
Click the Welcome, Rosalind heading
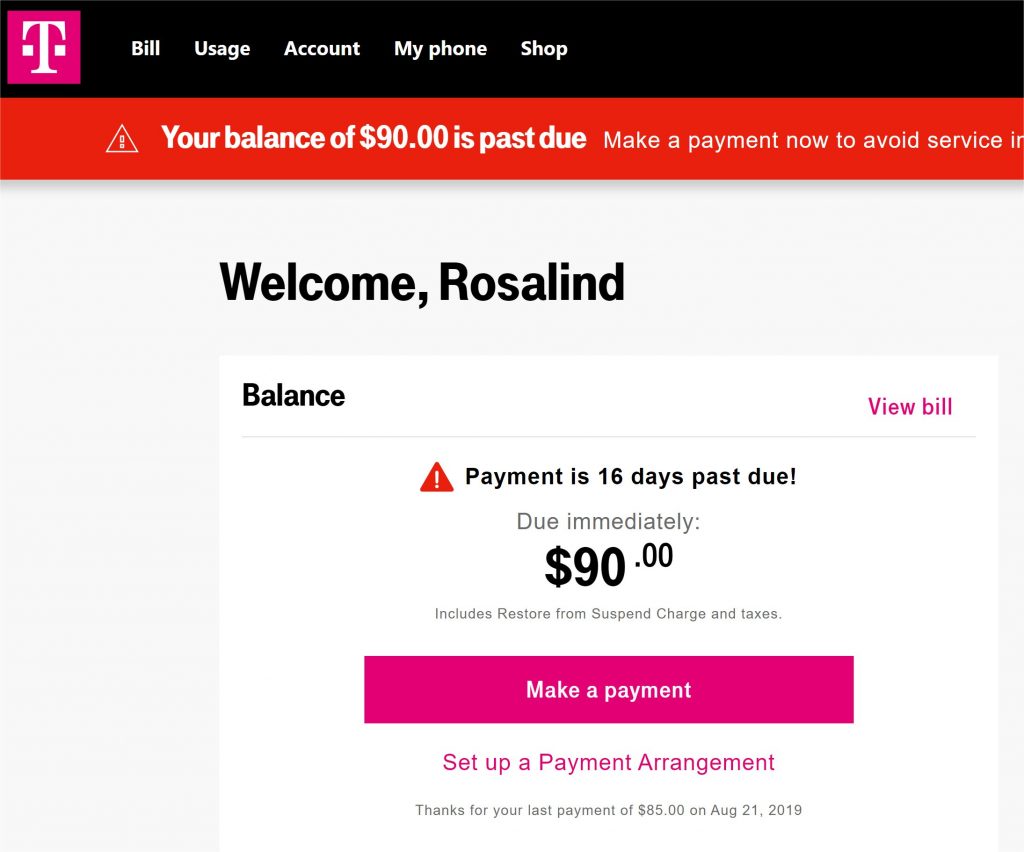tap(422, 283)
